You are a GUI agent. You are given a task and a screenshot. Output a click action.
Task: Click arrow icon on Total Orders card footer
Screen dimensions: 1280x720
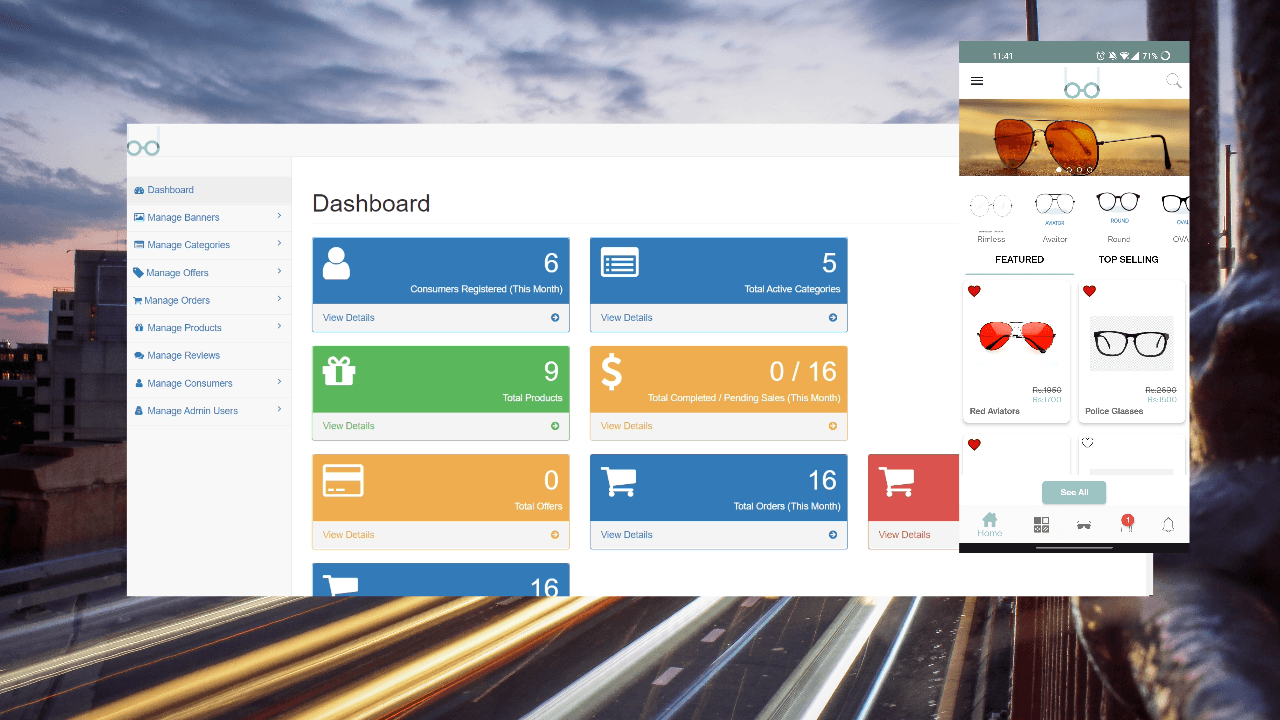(x=833, y=535)
